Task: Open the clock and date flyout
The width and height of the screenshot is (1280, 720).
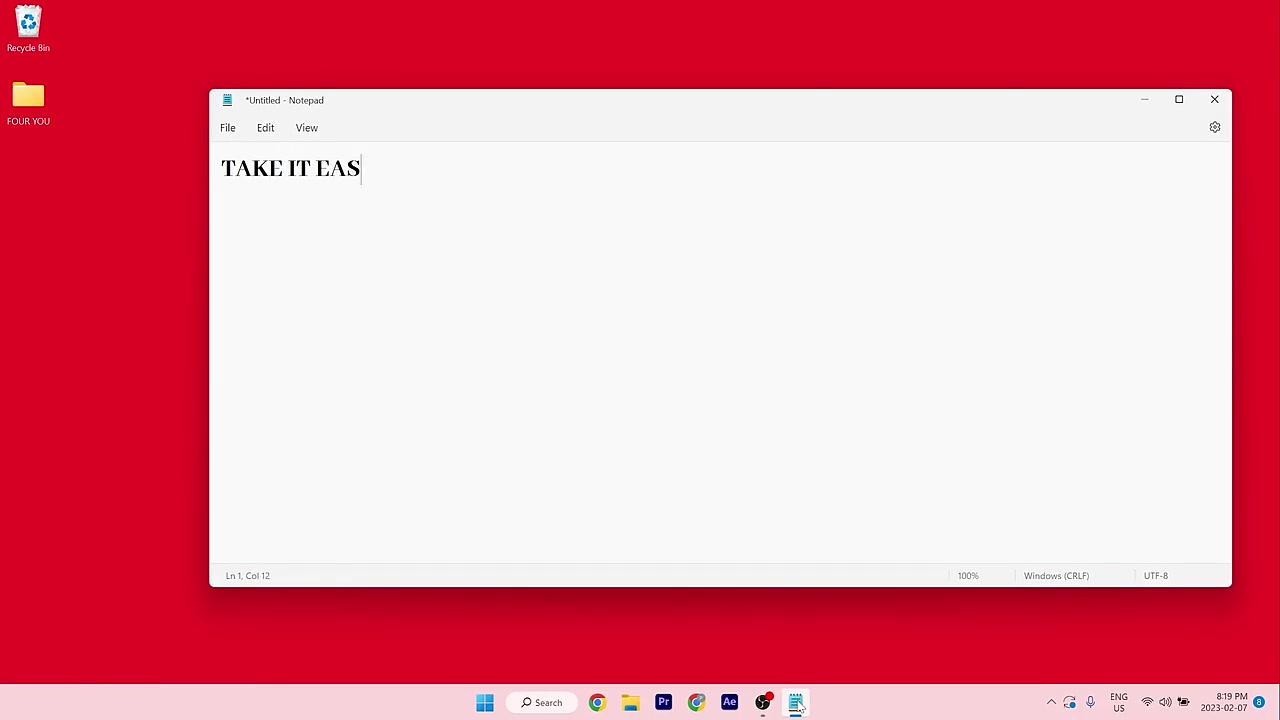Action: click(1231, 702)
